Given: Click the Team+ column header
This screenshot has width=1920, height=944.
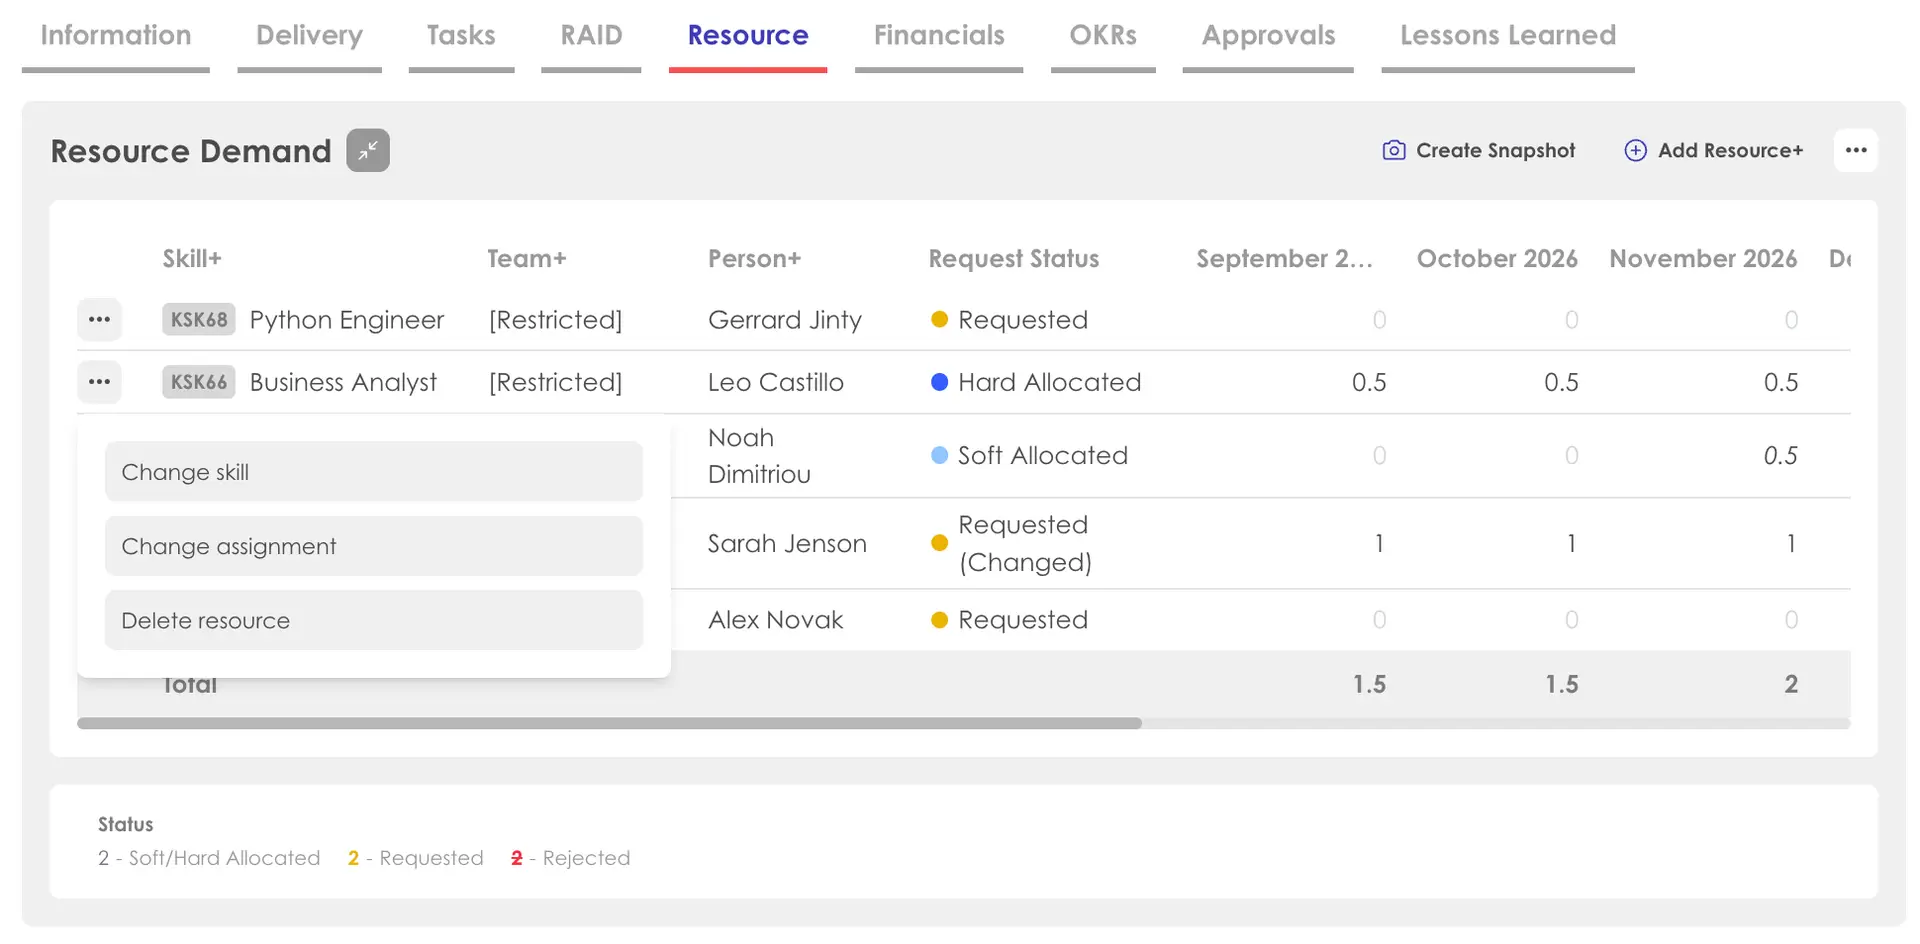Looking at the screenshot, I should (x=527, y=259).
